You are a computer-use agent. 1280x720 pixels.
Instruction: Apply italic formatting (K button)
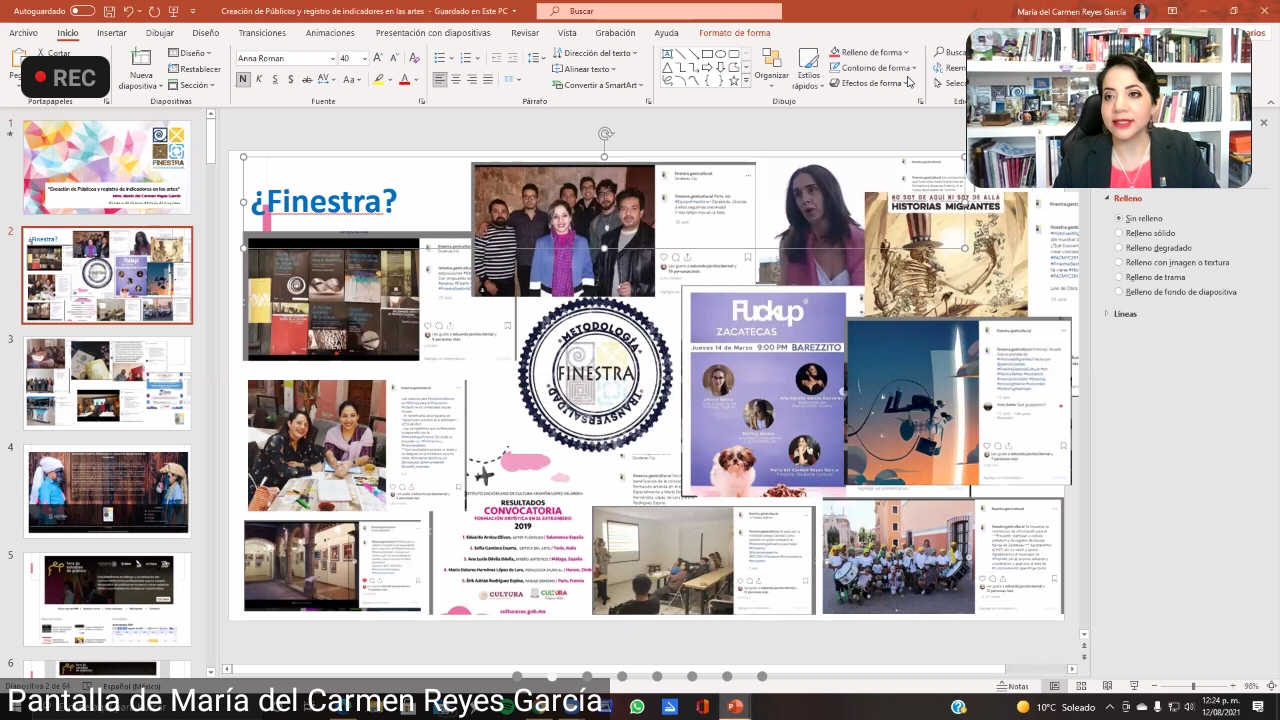pos(259,79)
